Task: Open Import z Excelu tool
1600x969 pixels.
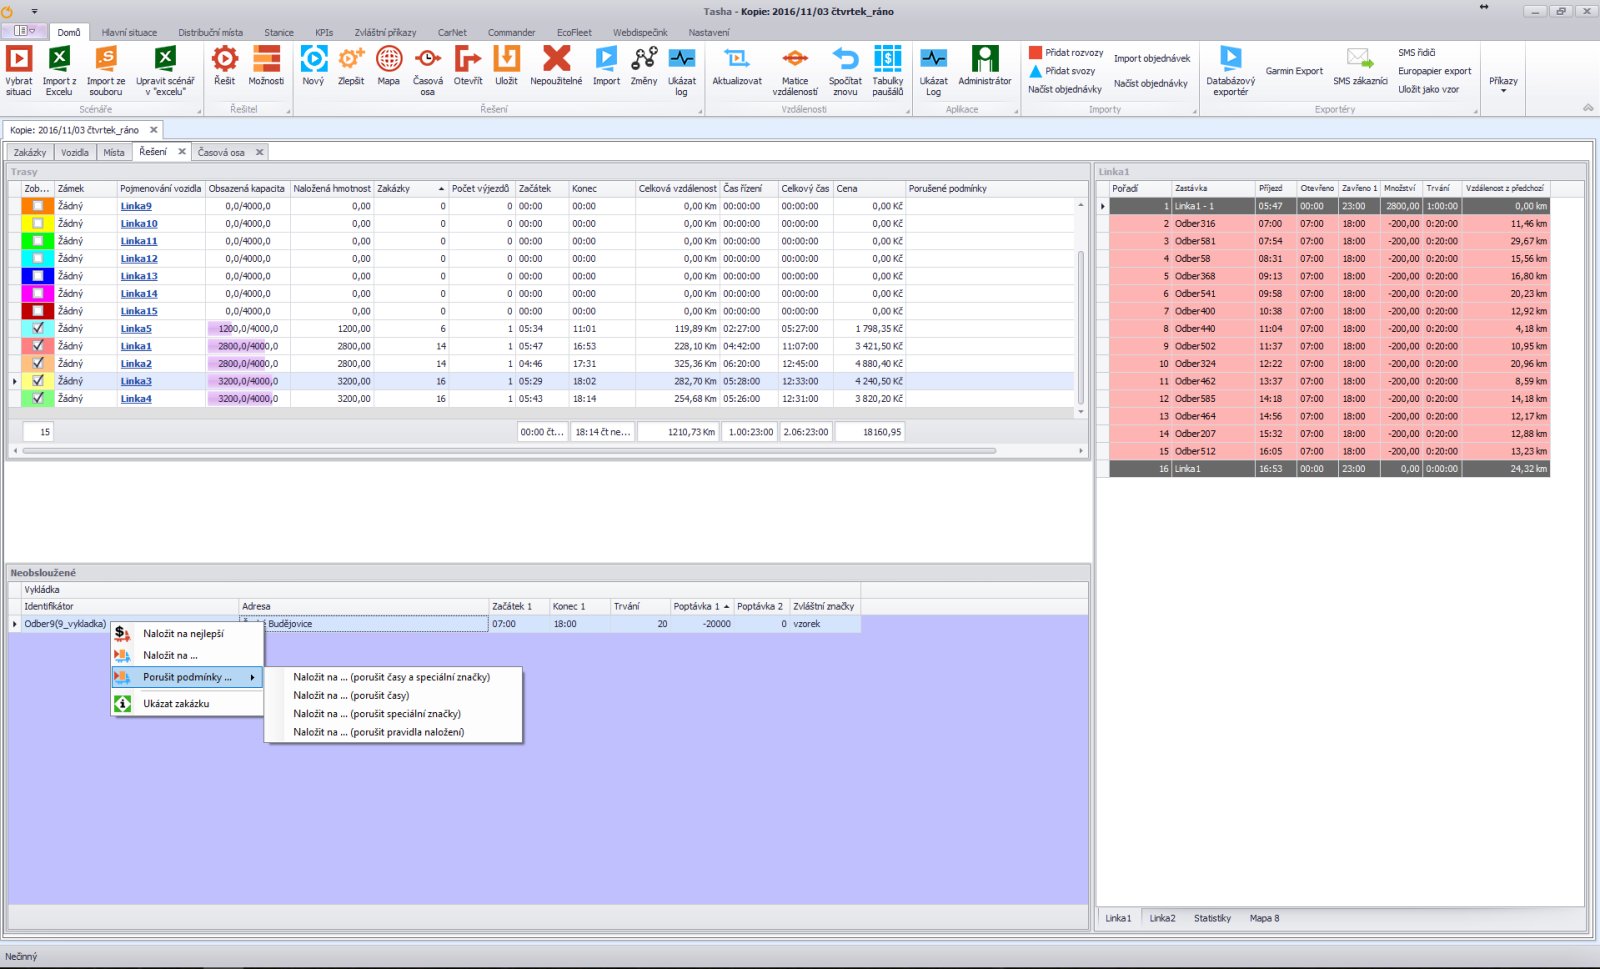Action: coord(59,59)
